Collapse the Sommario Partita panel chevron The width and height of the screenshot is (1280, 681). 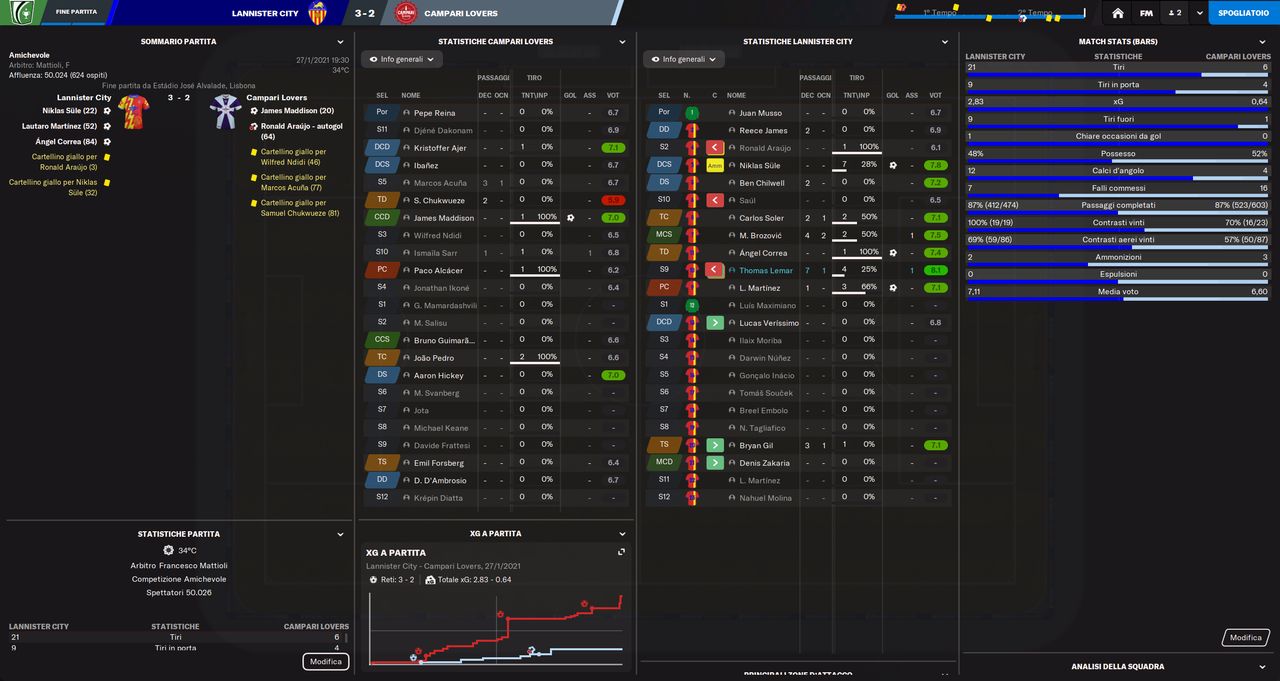tap(341, 42)
